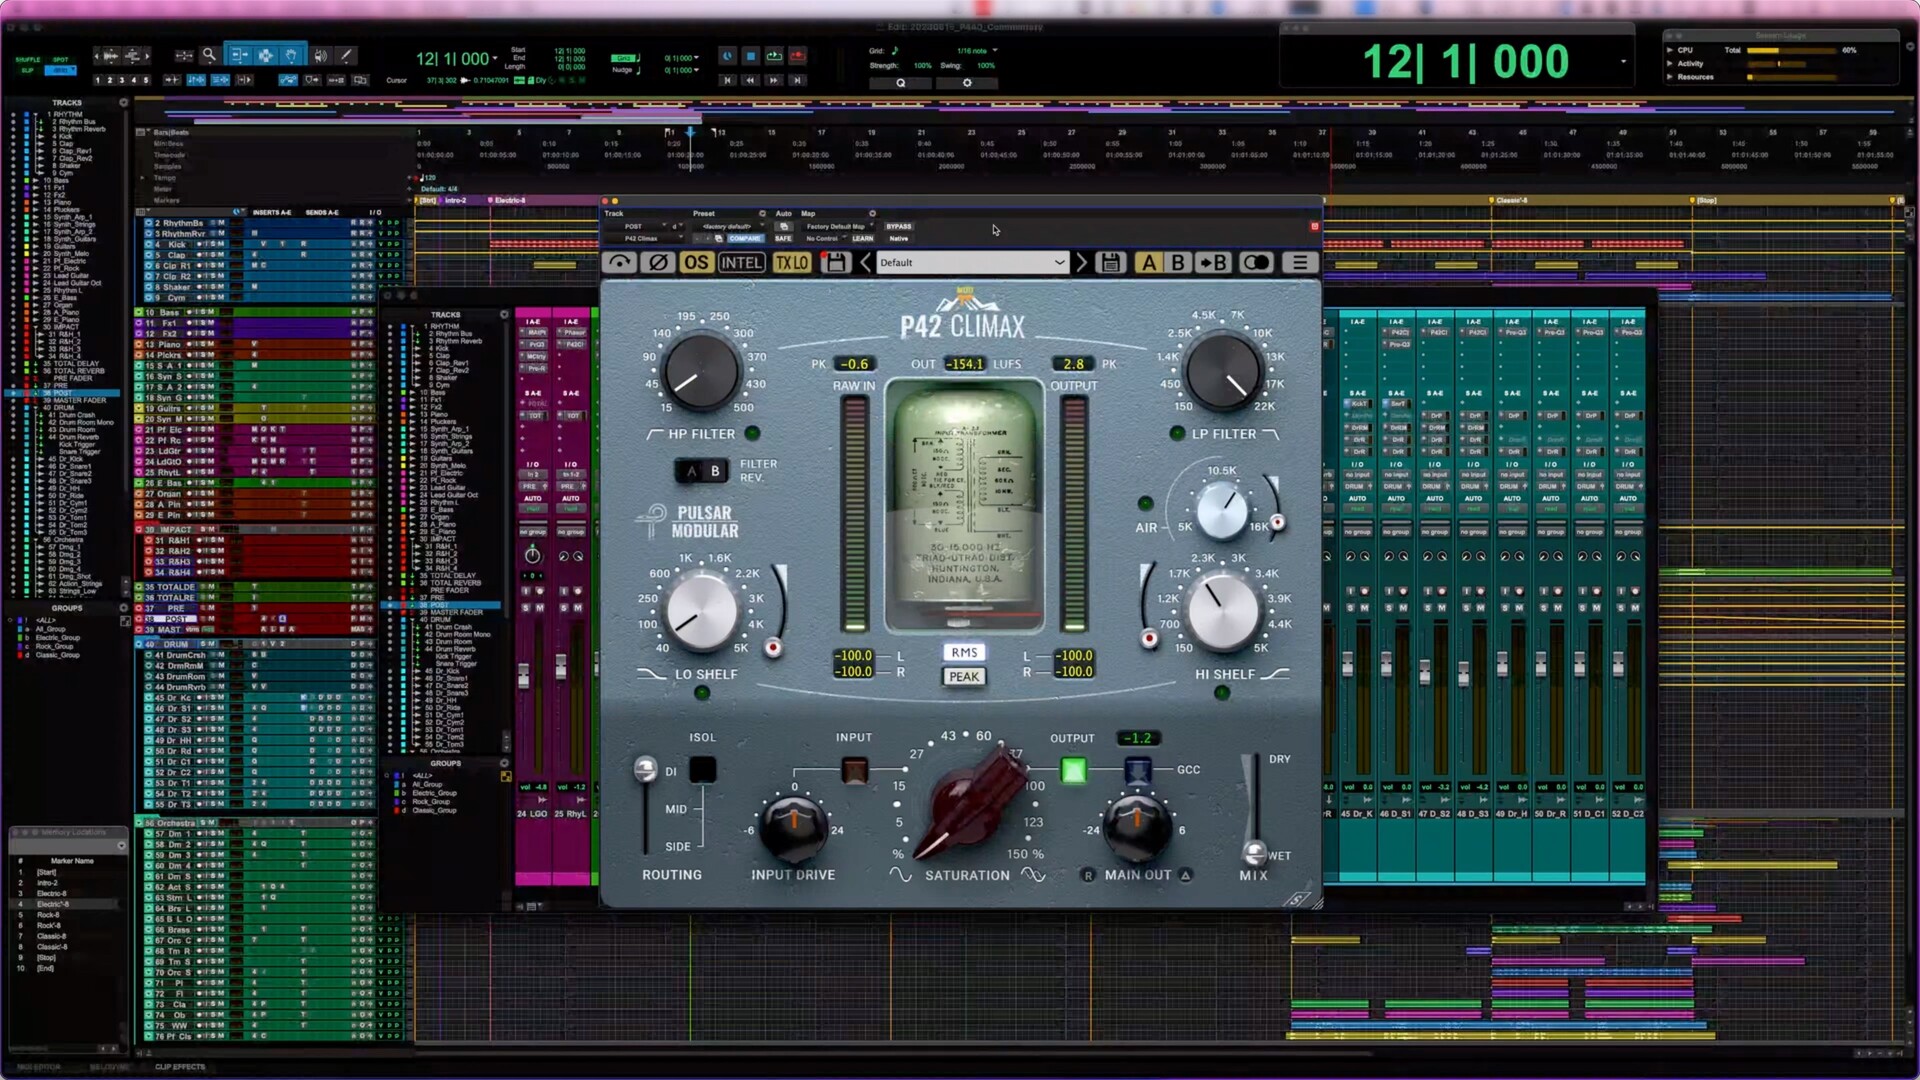This screenshot has width=1920, height=1080.
Task: Enable OS oversampling button
Action: coord(696,263)
